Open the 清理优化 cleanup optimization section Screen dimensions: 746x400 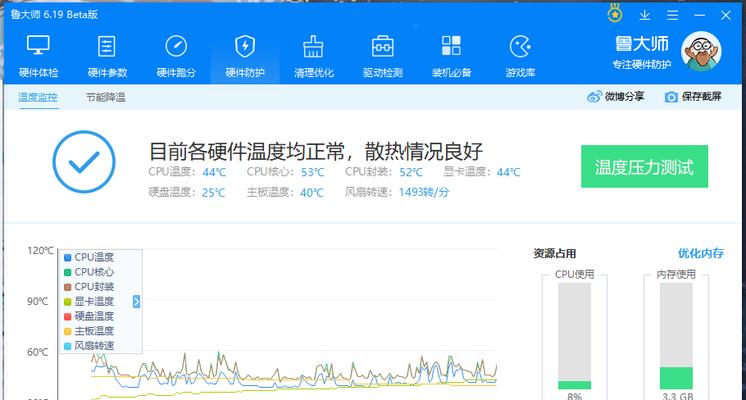(314, 56)
